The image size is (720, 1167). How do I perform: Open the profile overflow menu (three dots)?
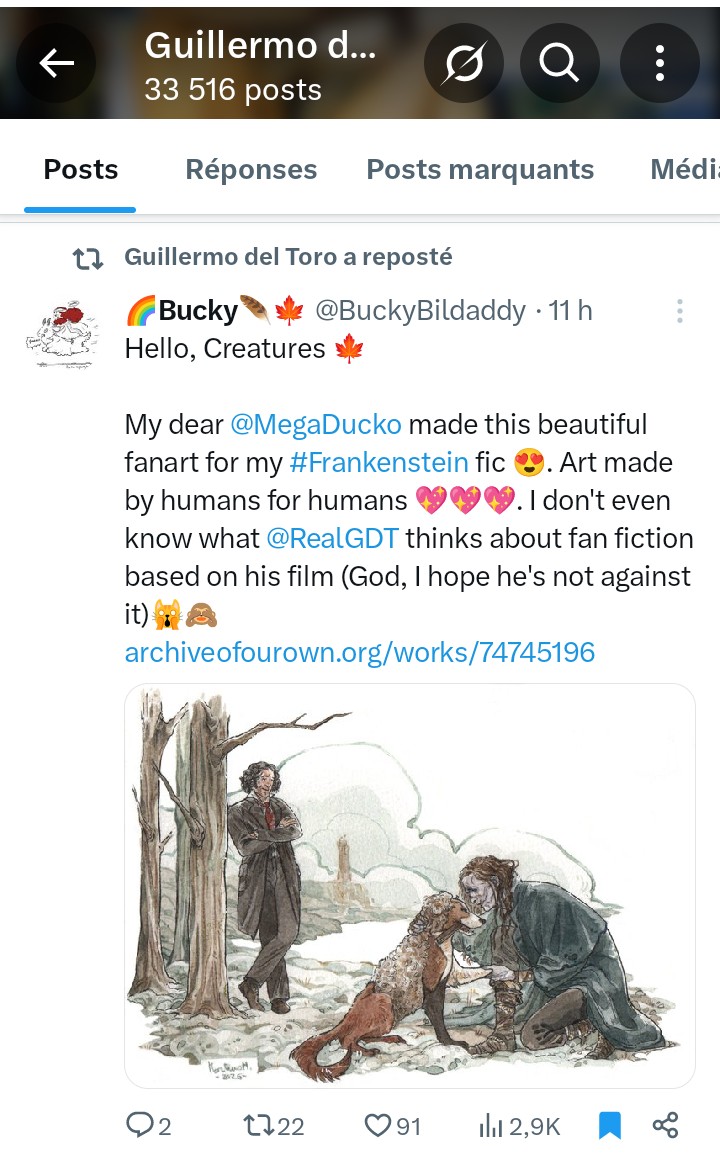tap(659, 63)
